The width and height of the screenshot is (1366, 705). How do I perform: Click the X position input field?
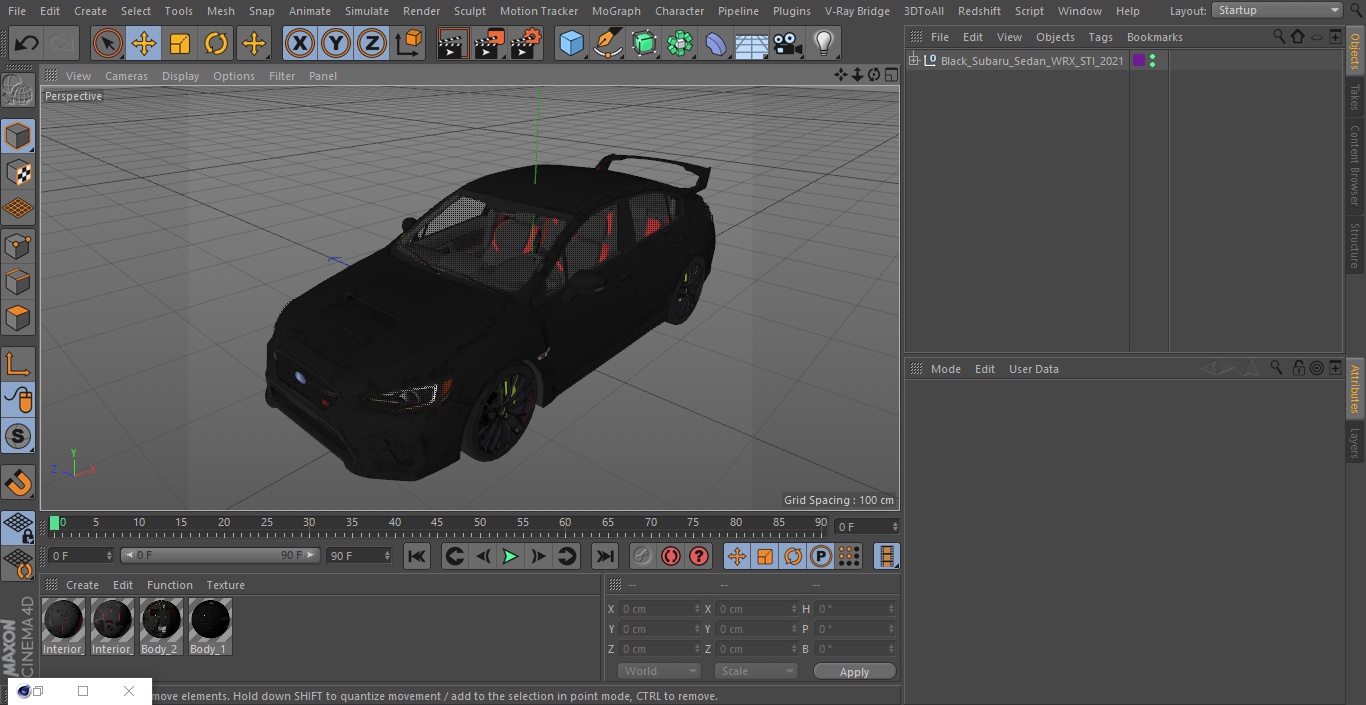click(x=660, y=609)
